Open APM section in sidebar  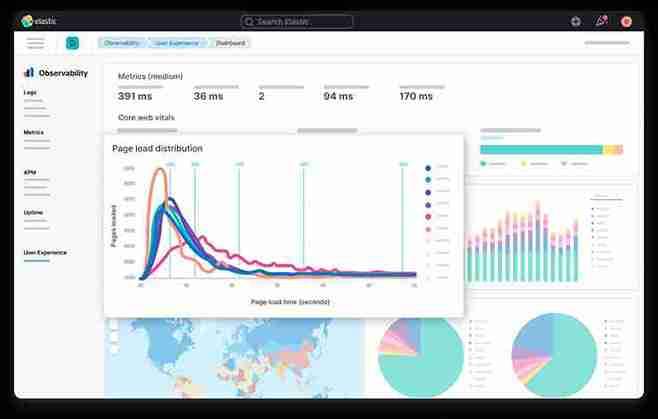[x=30, y=173]
